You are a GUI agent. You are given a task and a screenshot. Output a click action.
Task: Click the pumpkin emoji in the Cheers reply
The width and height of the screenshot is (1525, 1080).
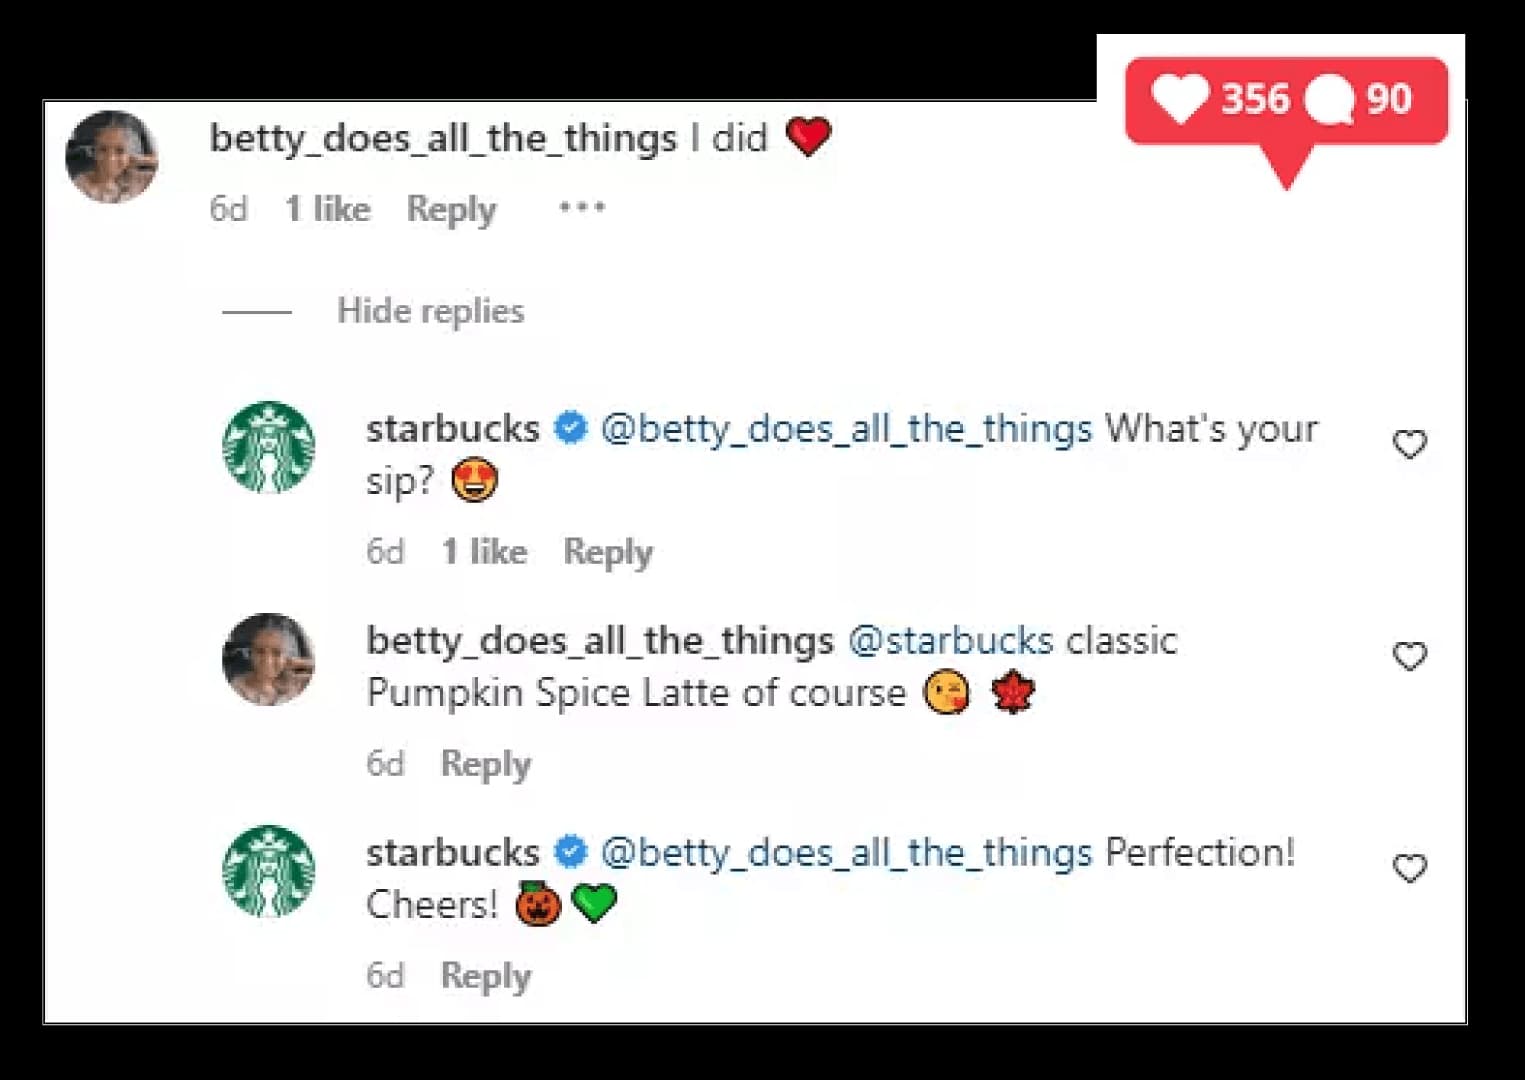tap(536, 903)
